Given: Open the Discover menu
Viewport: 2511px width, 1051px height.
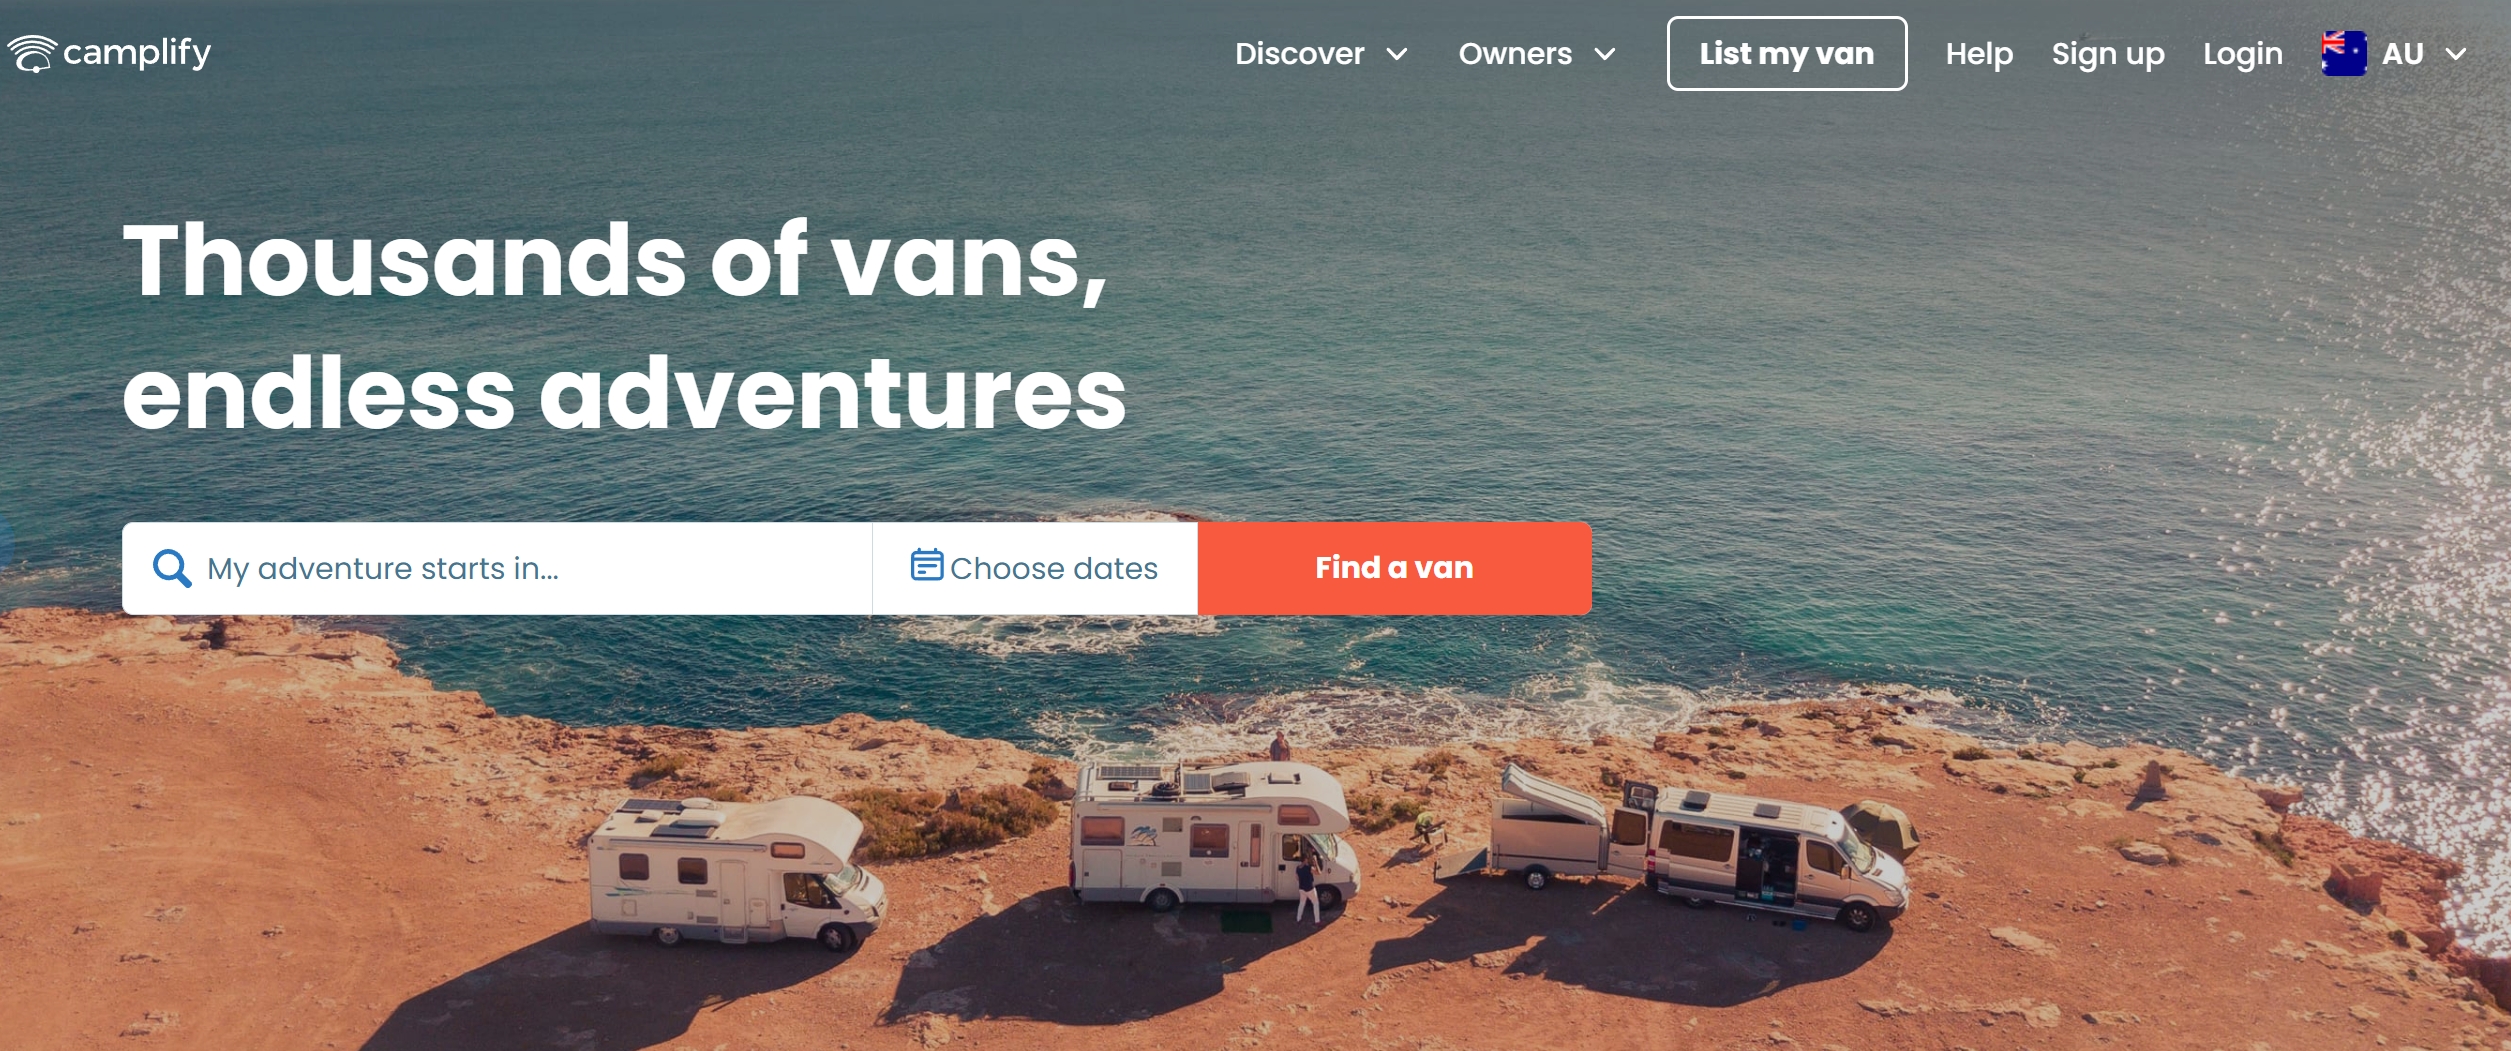Looking at the screenshot, I should coord(1321,54).
